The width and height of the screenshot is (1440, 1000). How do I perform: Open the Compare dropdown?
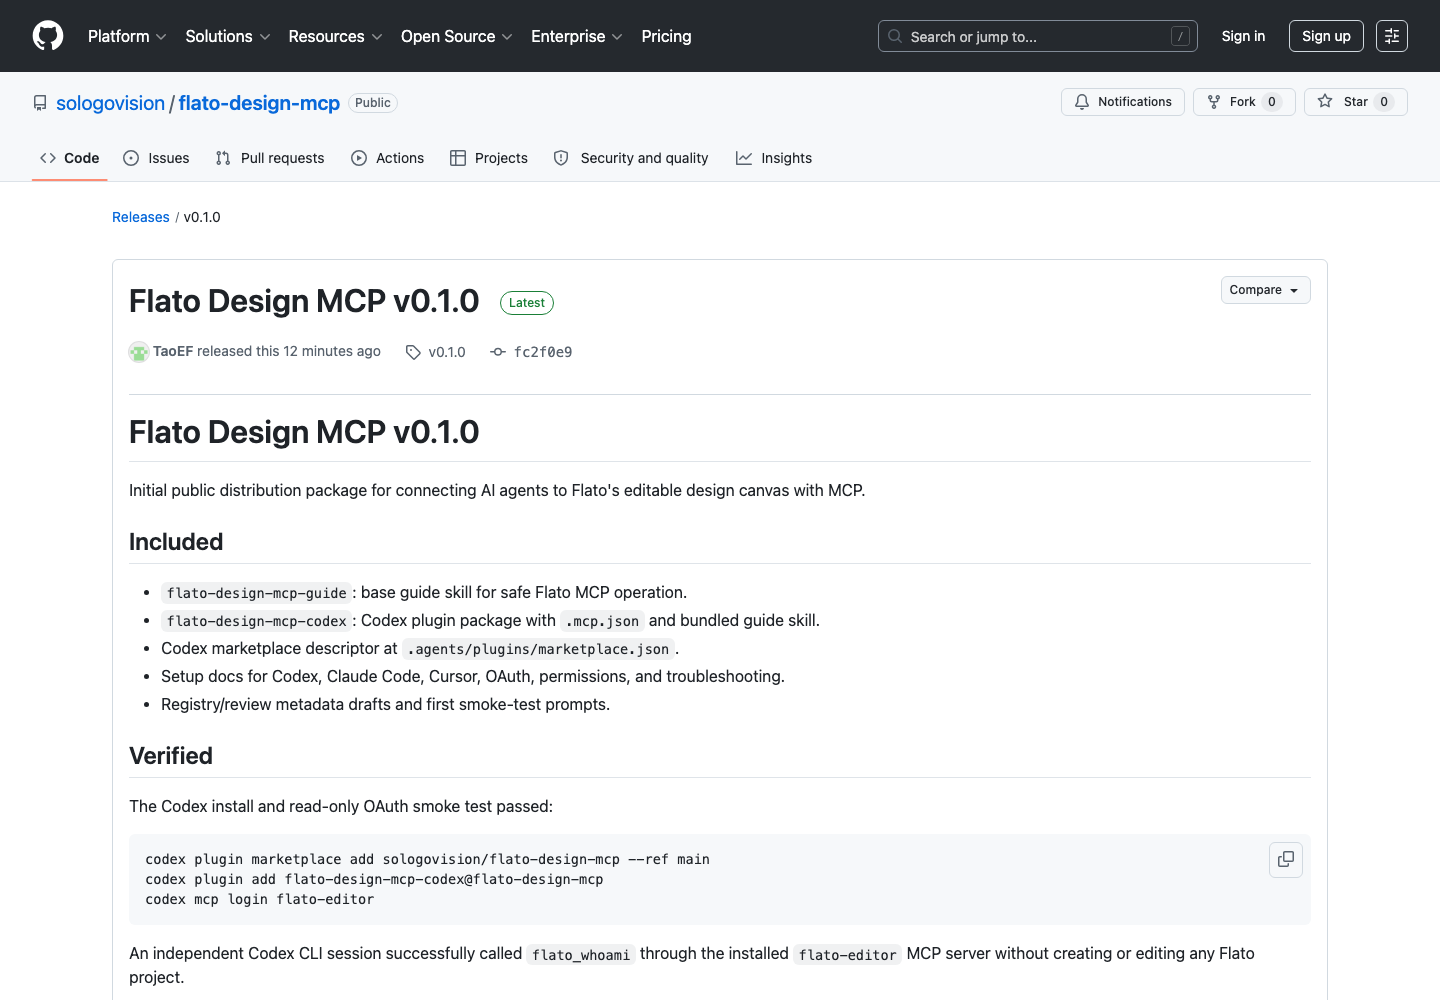click(1265, 290)
